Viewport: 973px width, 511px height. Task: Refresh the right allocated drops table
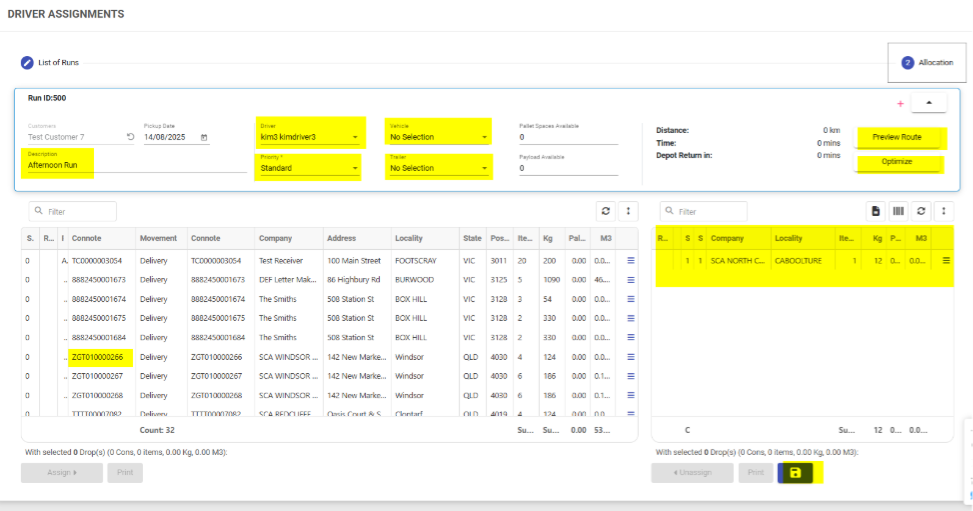tap(921, 211)
